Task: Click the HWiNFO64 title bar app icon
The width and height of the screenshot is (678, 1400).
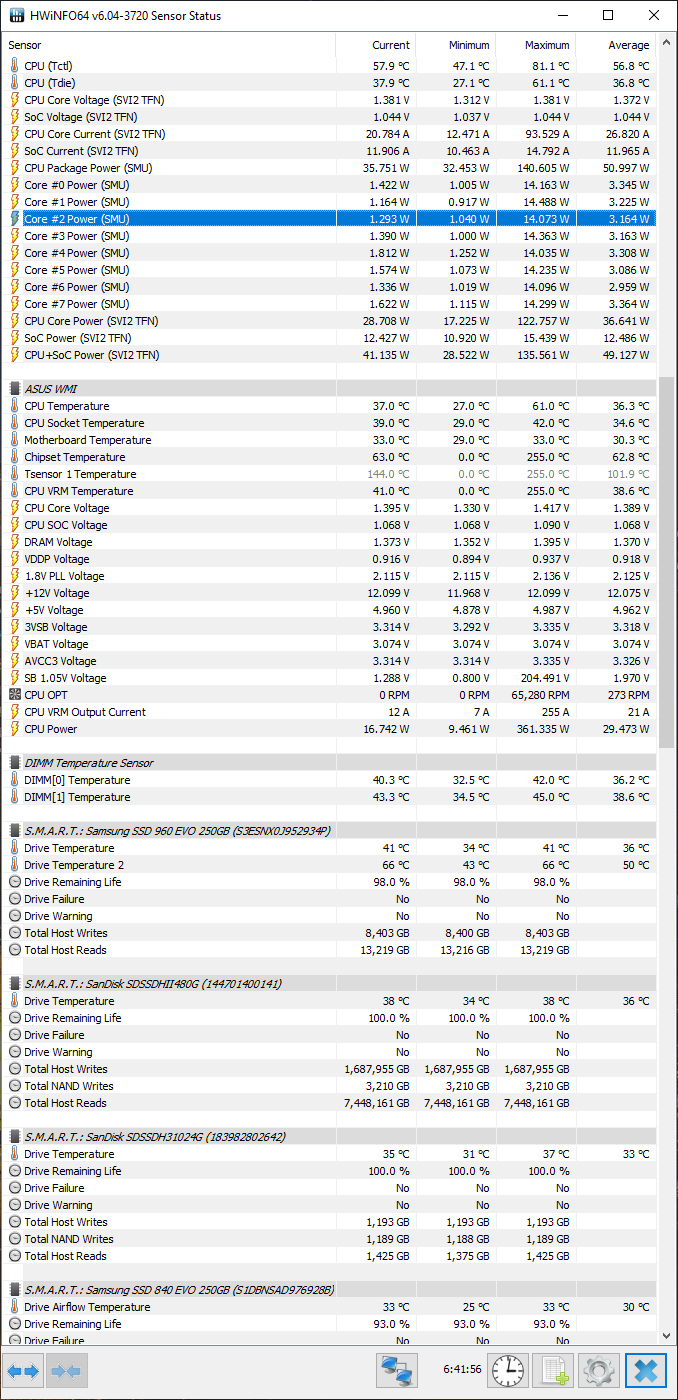Action: tap(16, 15)
